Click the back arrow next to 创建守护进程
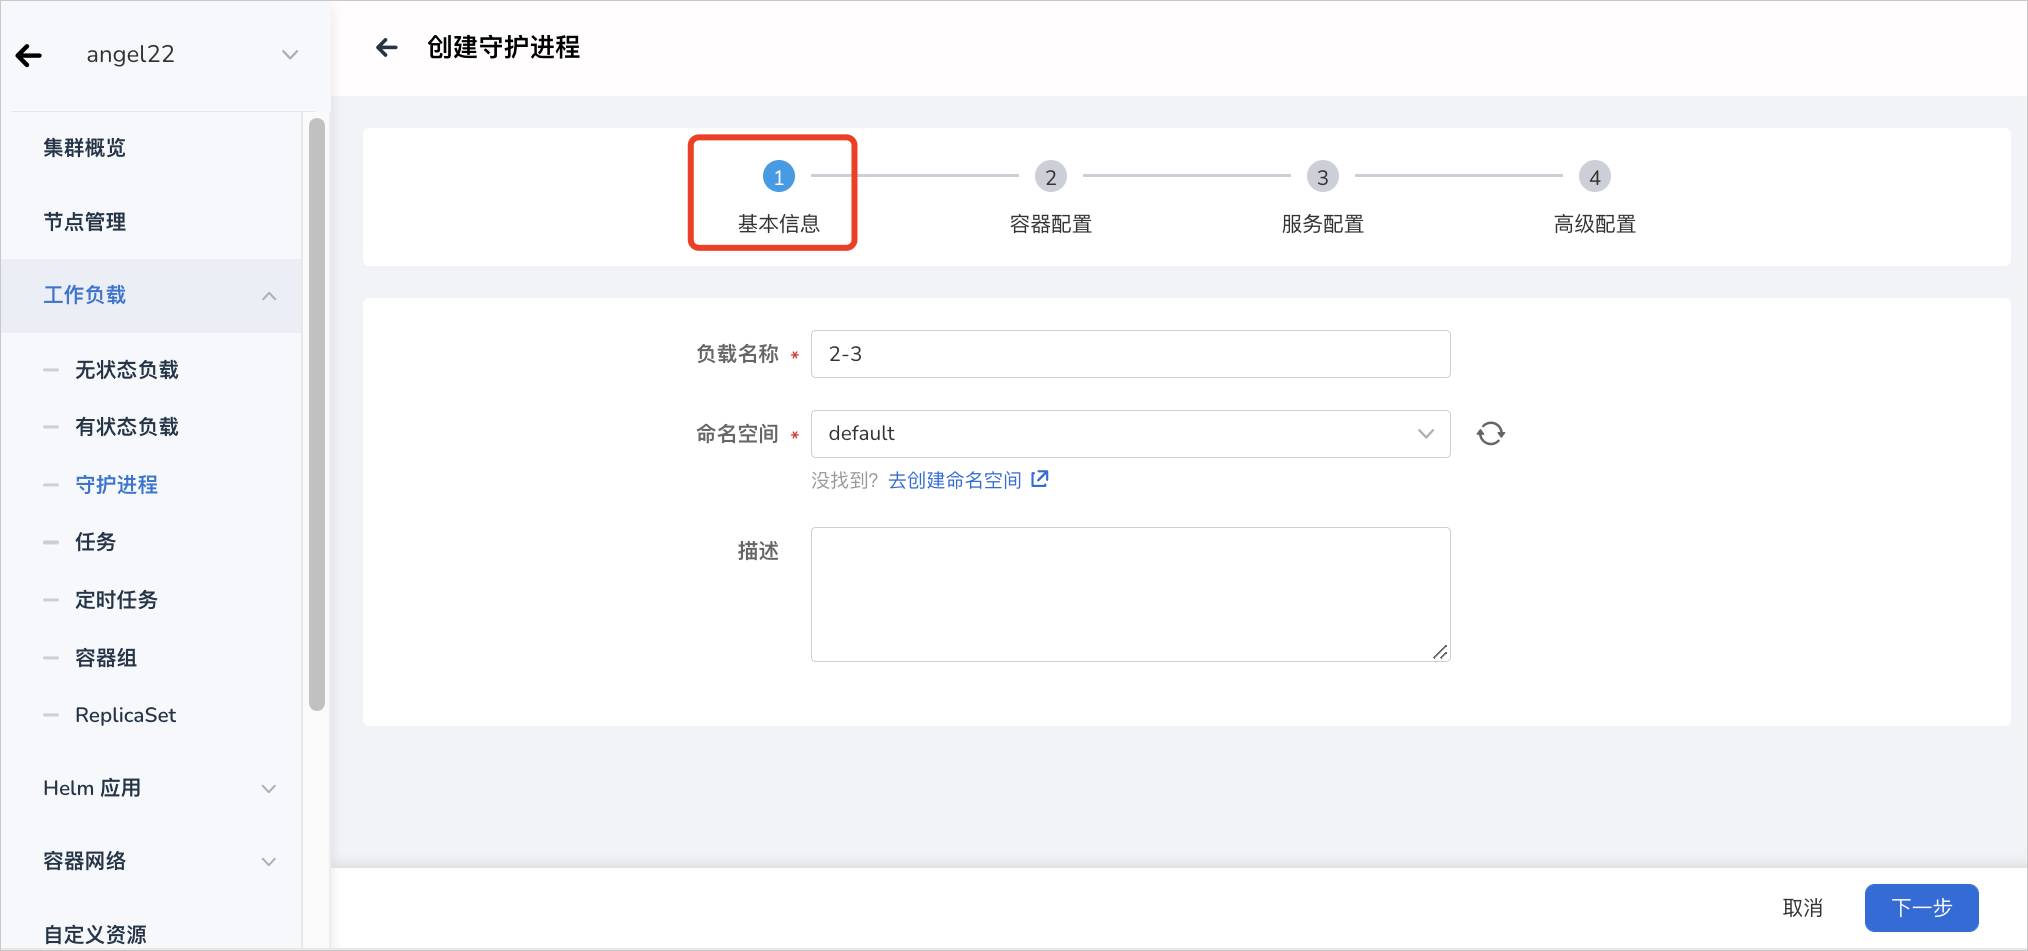The height and width of the screenshot is (951, 2028). pos(386,47)
